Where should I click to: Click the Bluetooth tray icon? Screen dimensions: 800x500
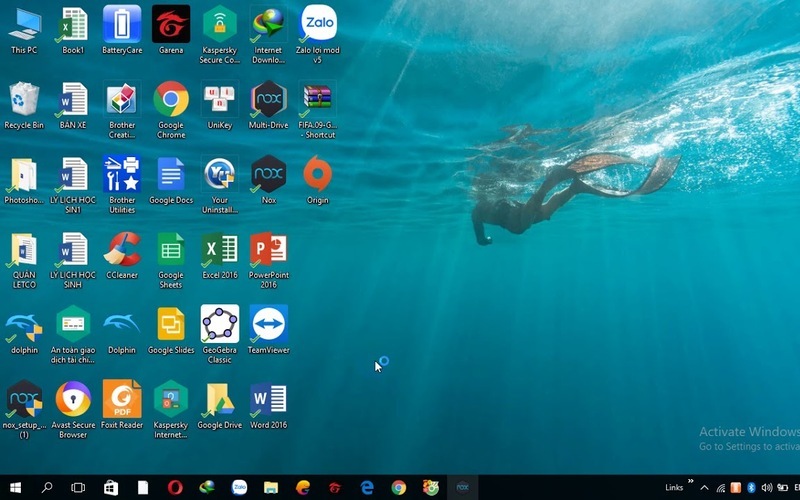(751, 488)
